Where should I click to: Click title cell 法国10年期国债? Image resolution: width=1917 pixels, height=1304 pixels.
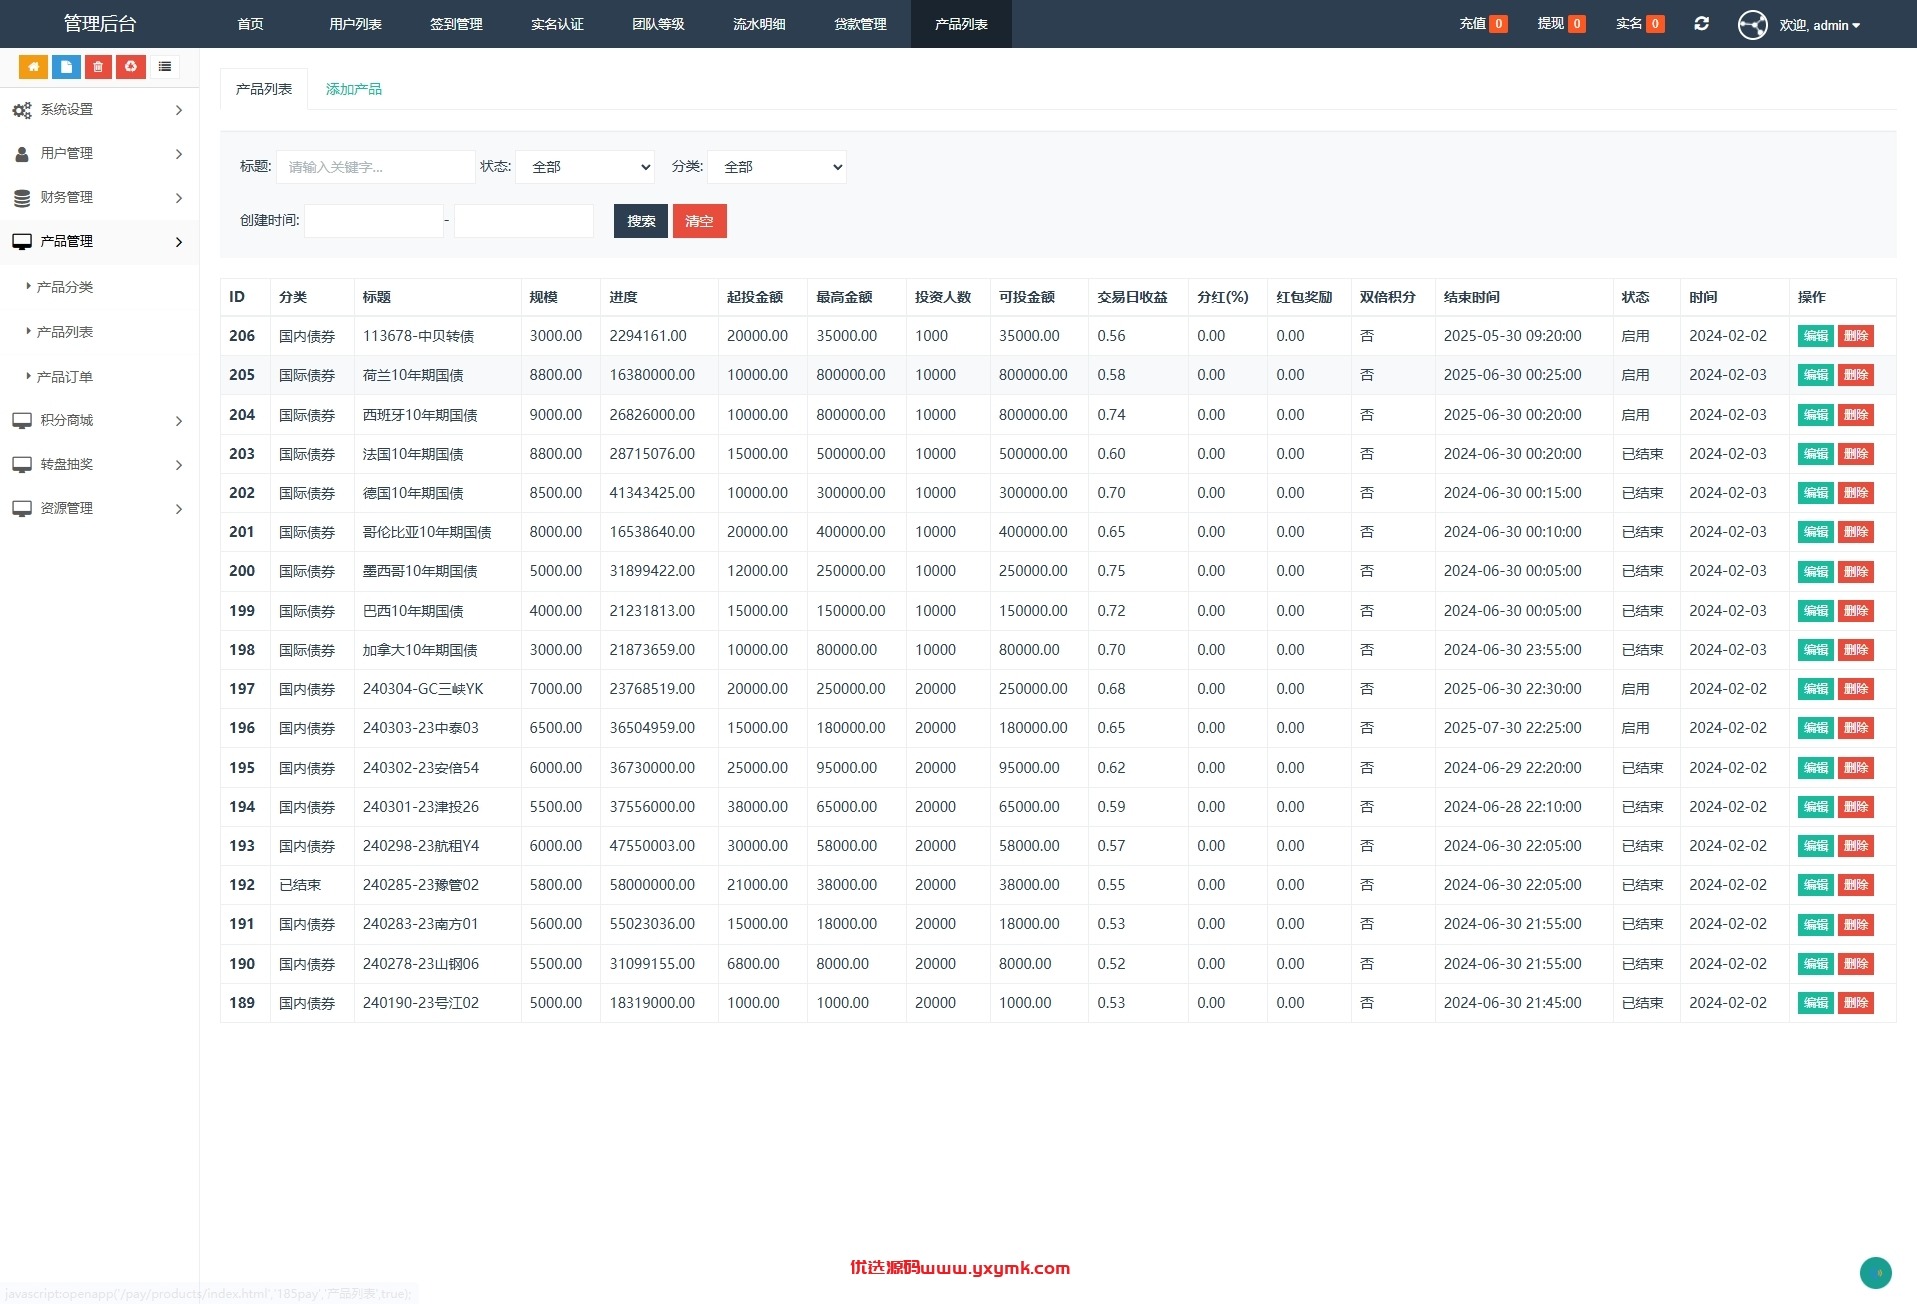(x=412, y=454)
